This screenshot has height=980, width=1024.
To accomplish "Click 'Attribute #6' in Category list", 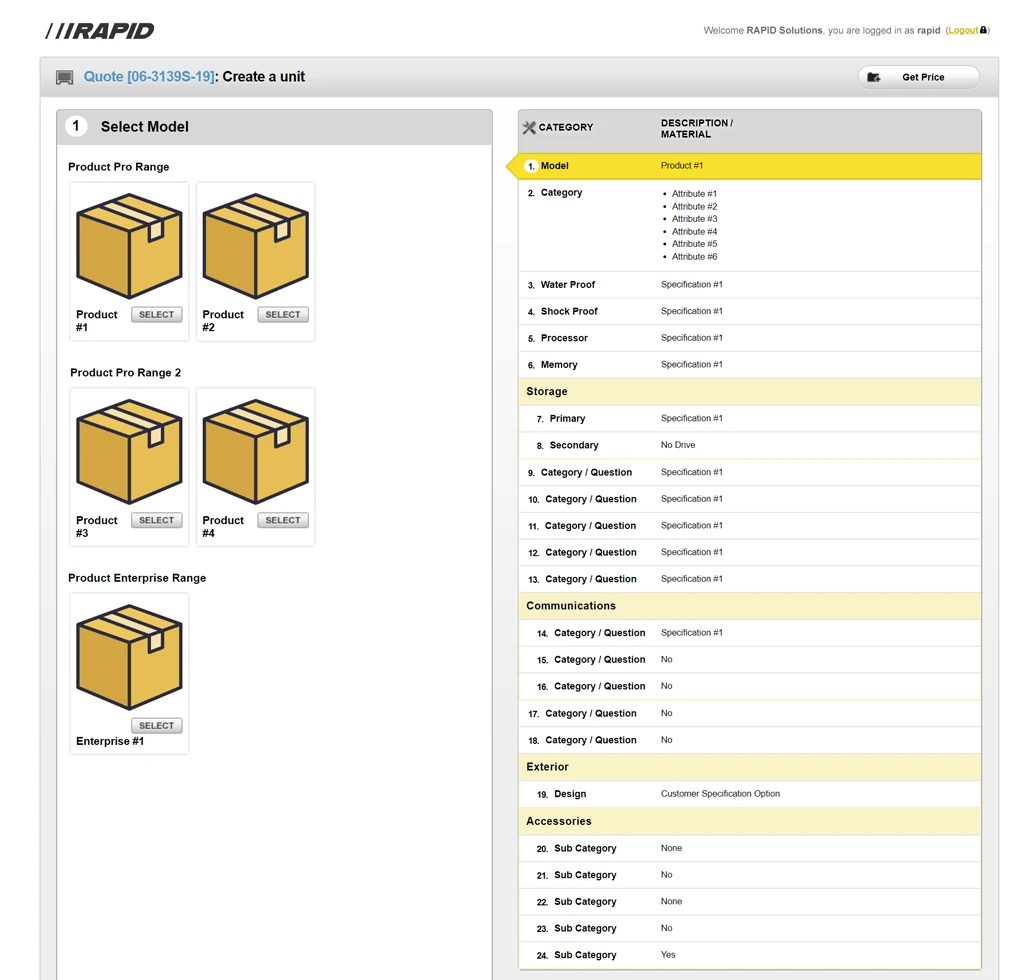I will click(694, 257).
